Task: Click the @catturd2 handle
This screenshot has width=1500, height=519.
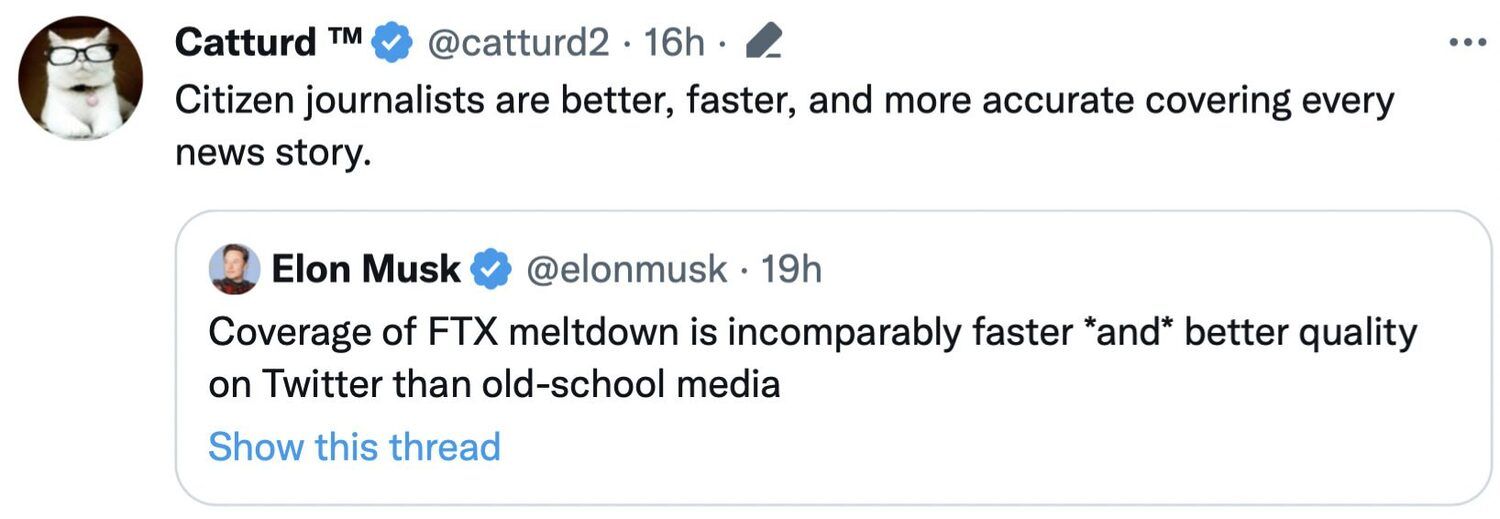Action: [x=518, y=43]
